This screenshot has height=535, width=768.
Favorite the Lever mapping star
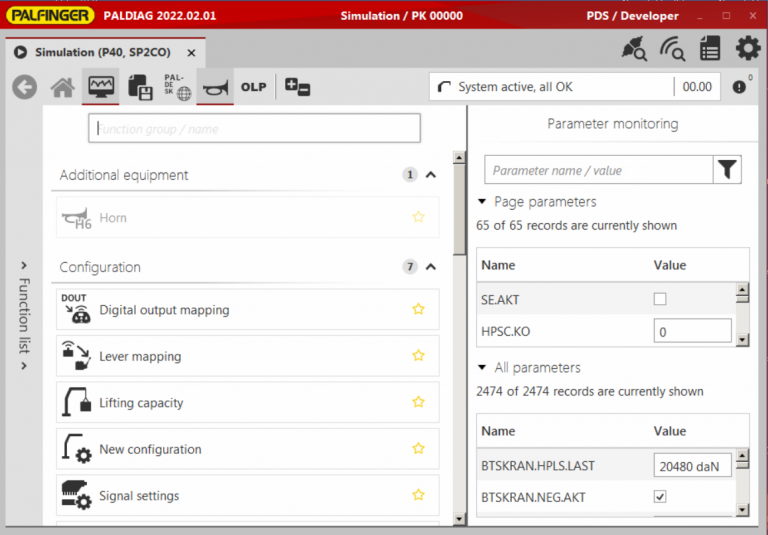[x=419, y=356]
